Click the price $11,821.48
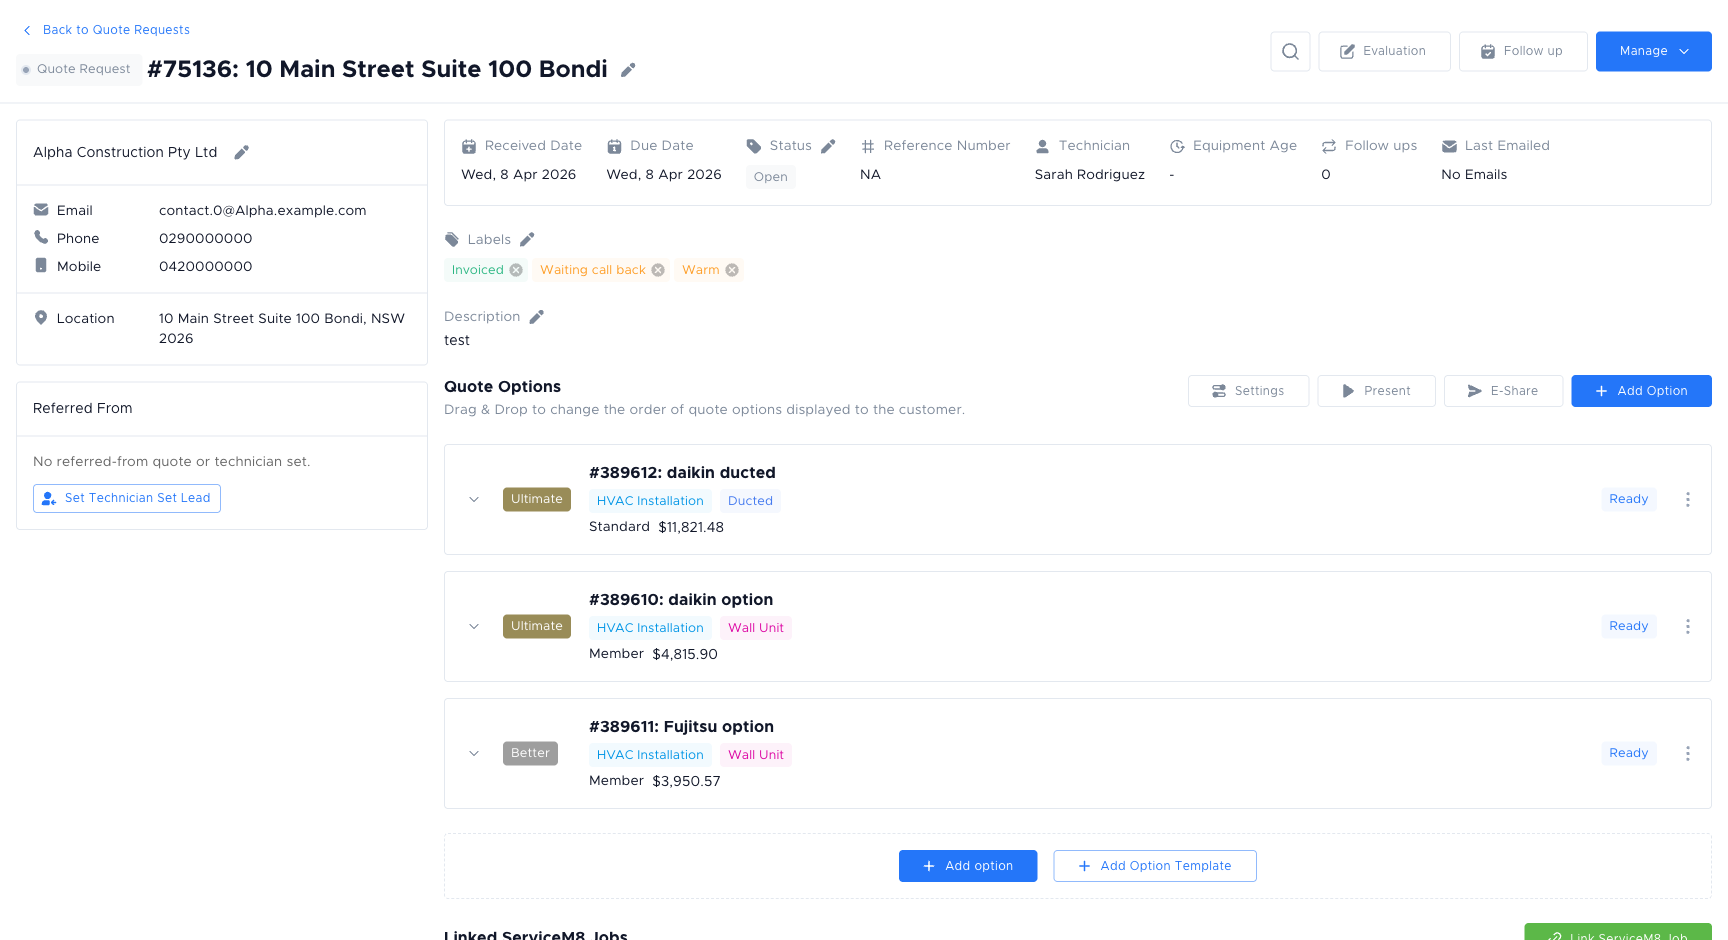This screenshot has height=940, width=1728. [x=691, y=527]
